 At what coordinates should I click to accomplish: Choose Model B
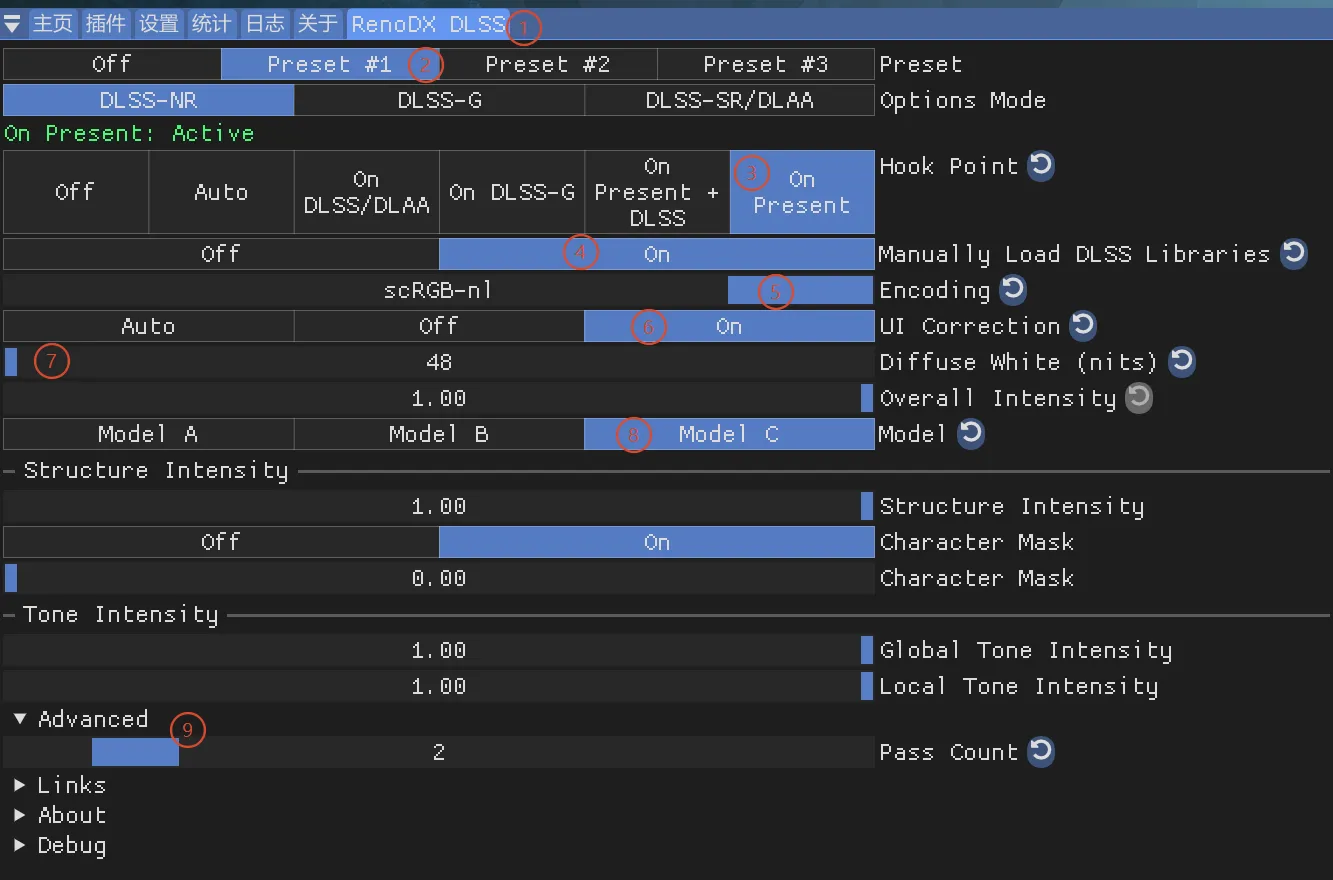(x=439, y=434)
